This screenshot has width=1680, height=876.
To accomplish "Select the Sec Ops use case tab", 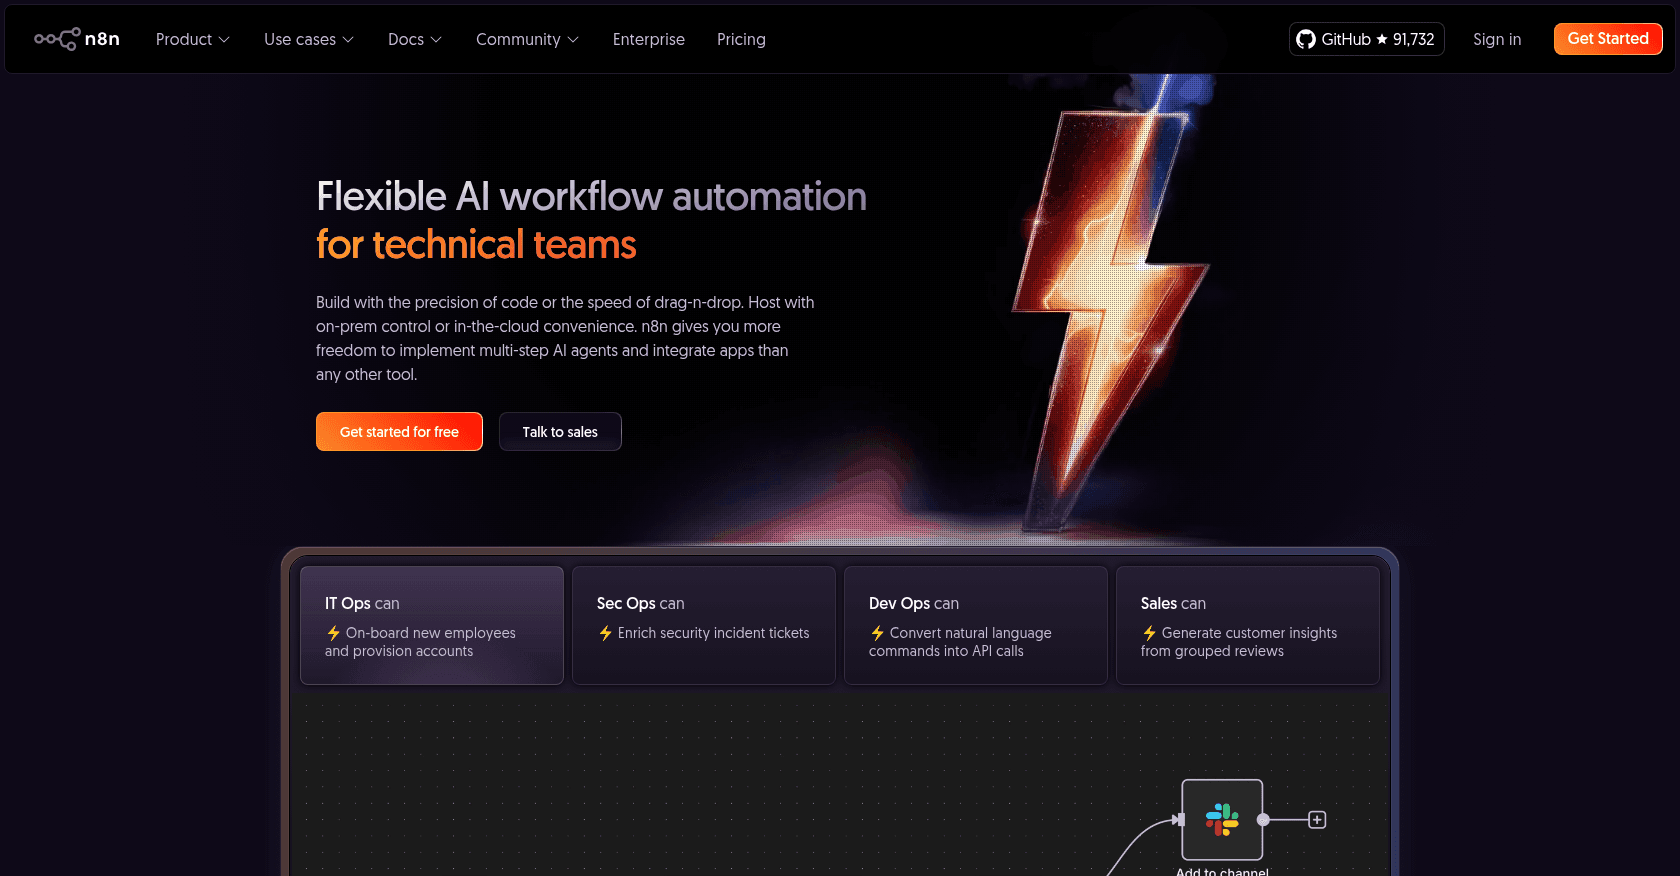I will [x=703, y=625].
